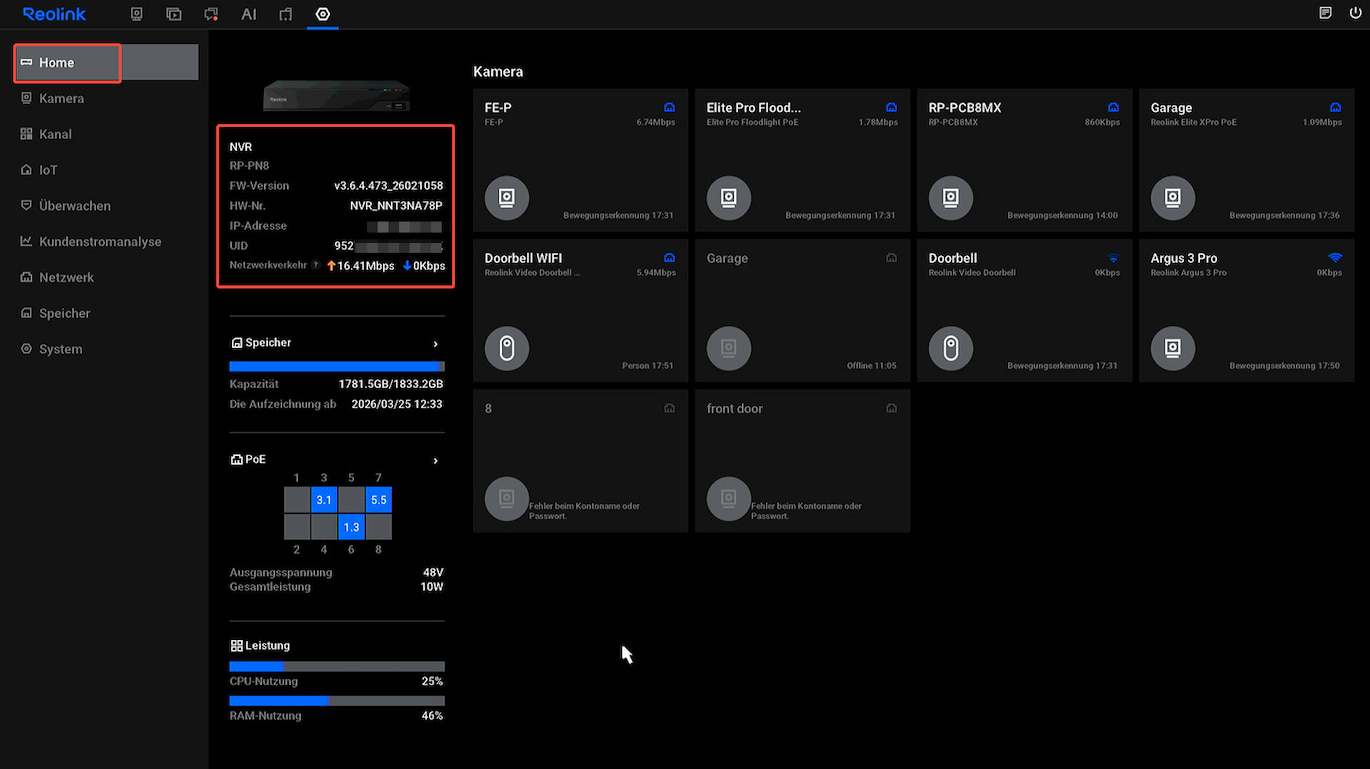Click the power icon at top right

click(x=1355, y=13)
